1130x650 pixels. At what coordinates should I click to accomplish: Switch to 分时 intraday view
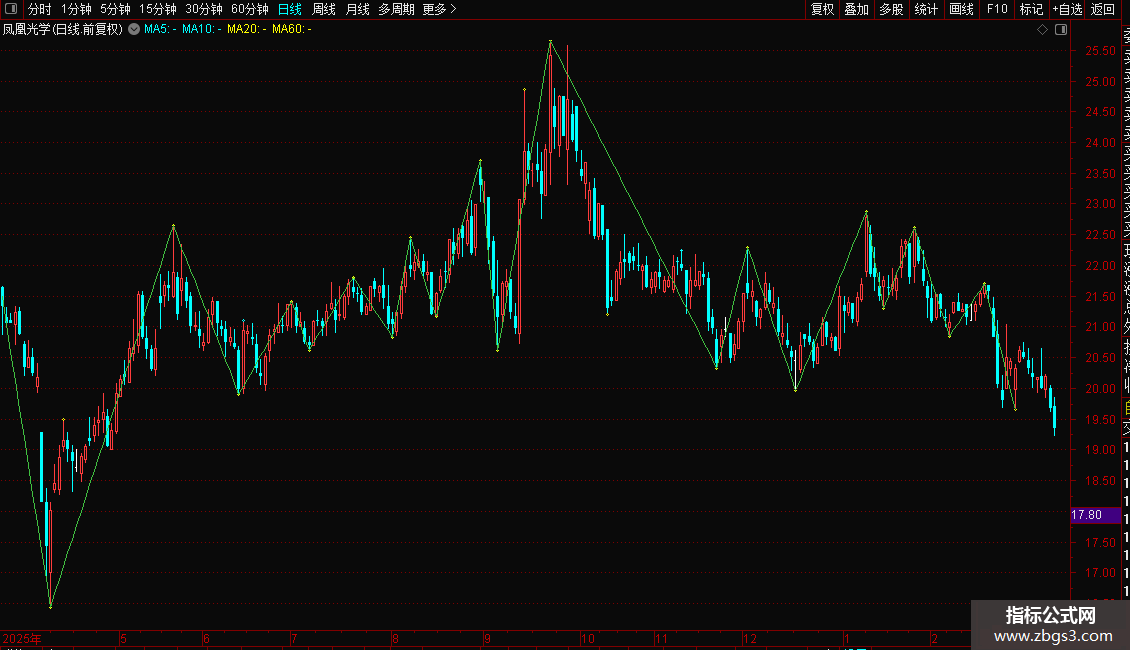(x=40, y=9)
